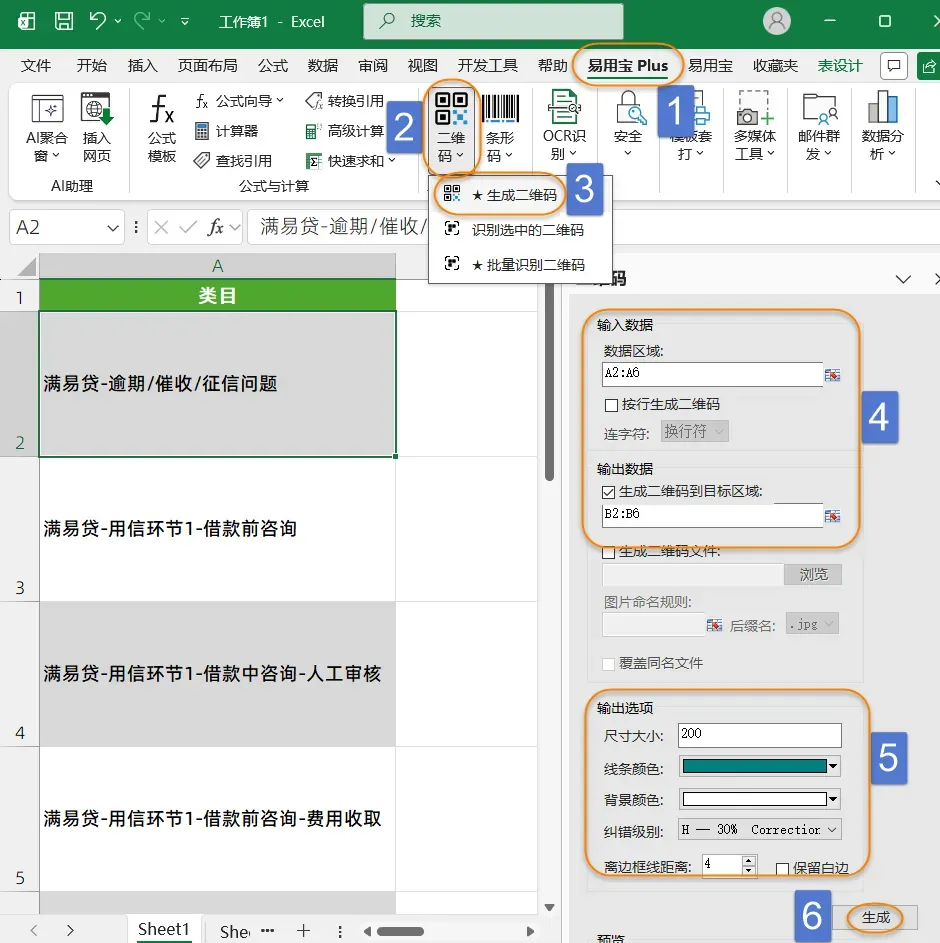The image size is (940, 943).
Task: Click the 转换引用 tool
Action: [345, 101]
